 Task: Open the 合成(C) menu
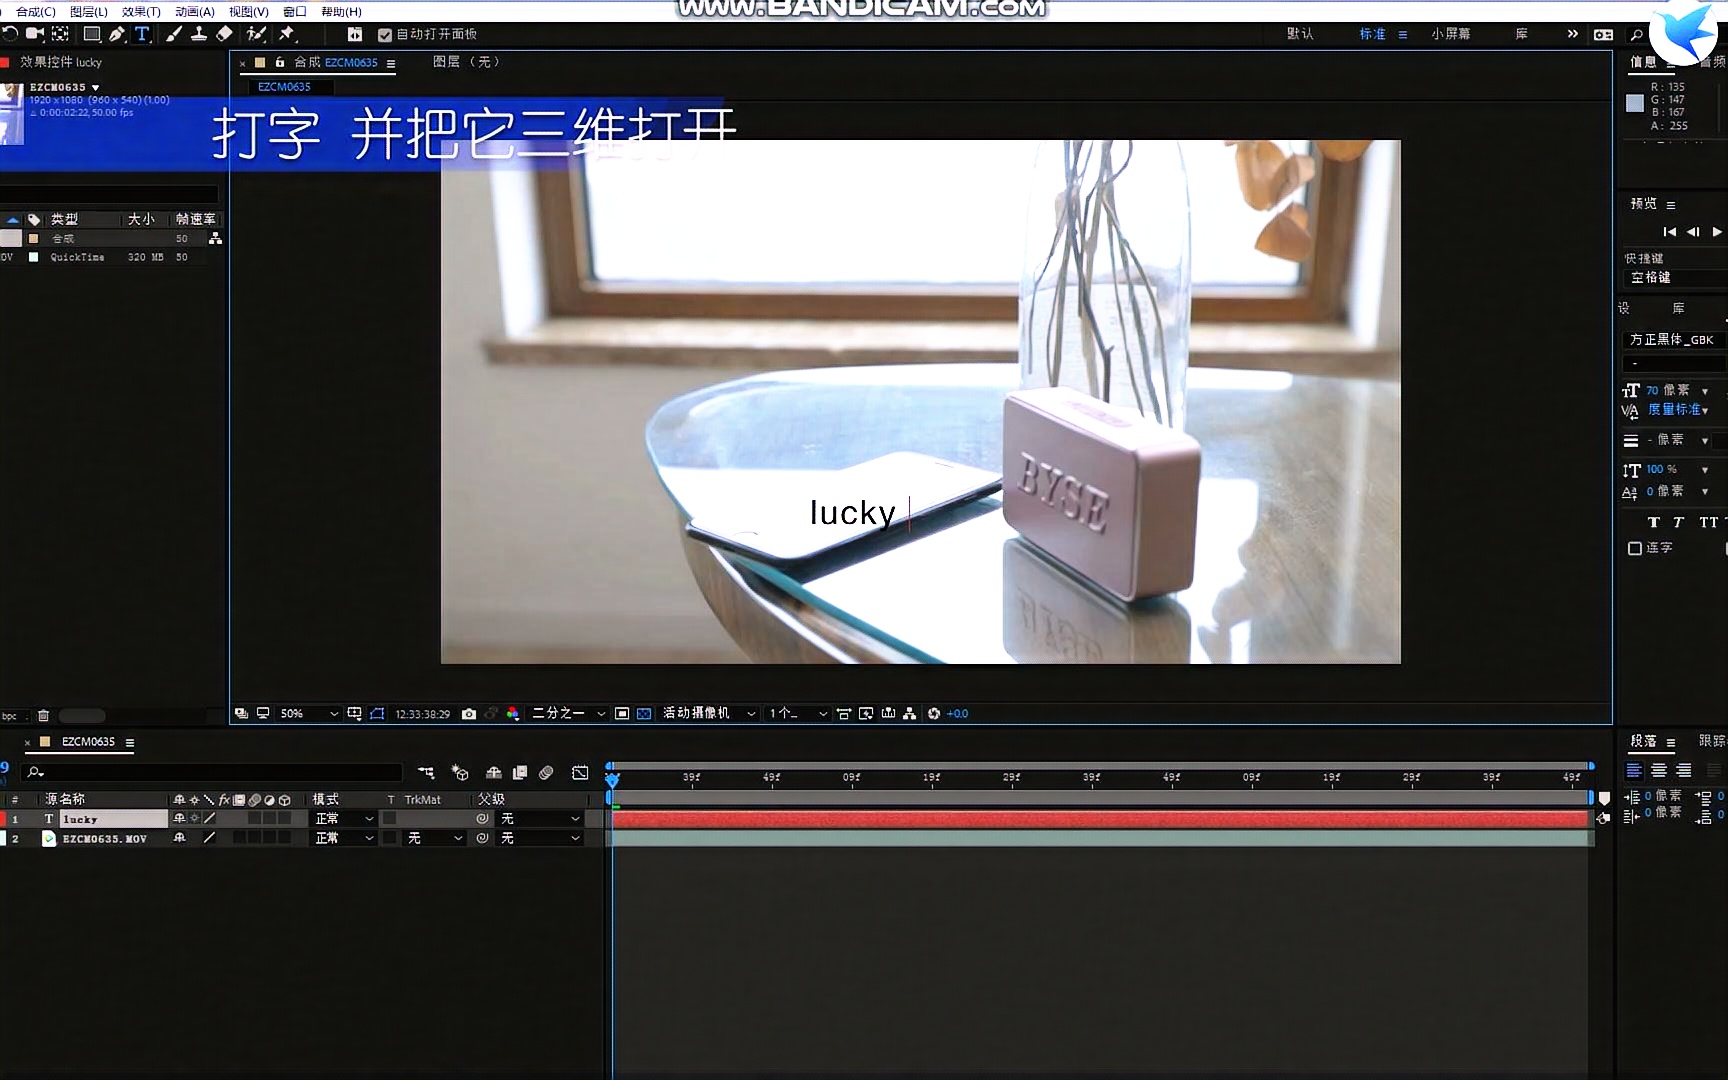pyautogui.click(x=35, y=12)
